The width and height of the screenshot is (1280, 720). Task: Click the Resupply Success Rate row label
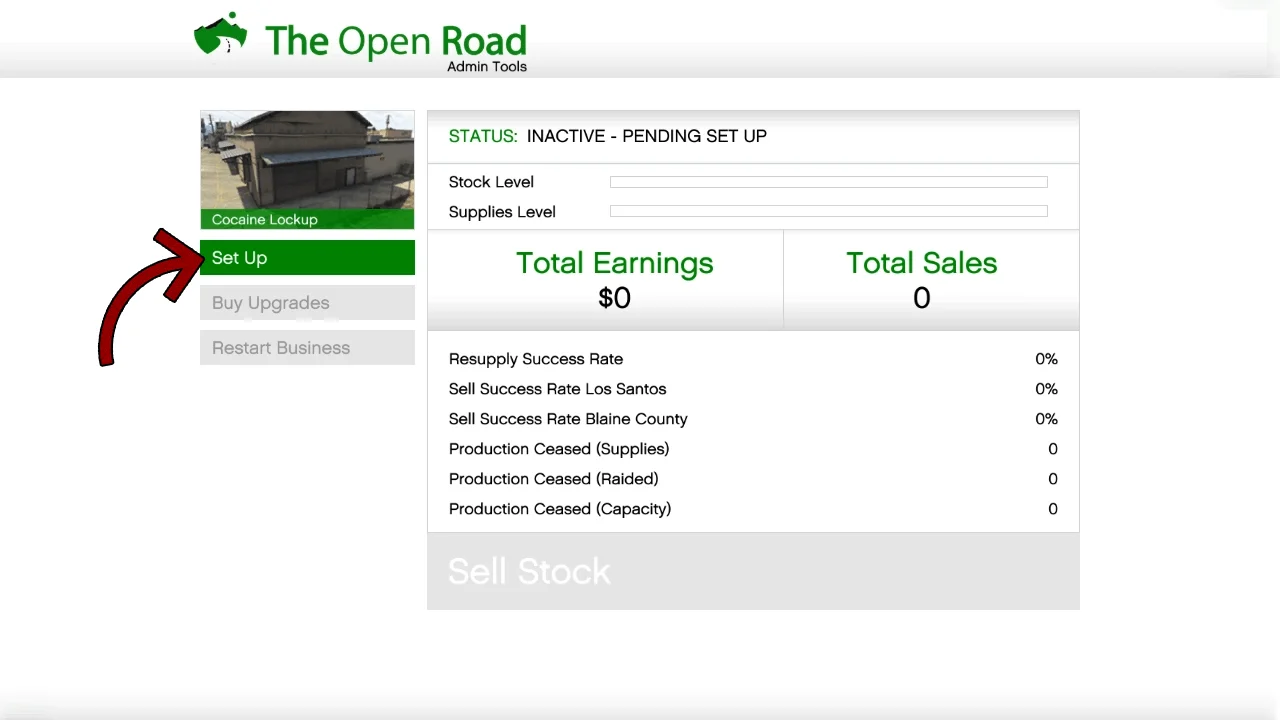(x=535, y=359)
